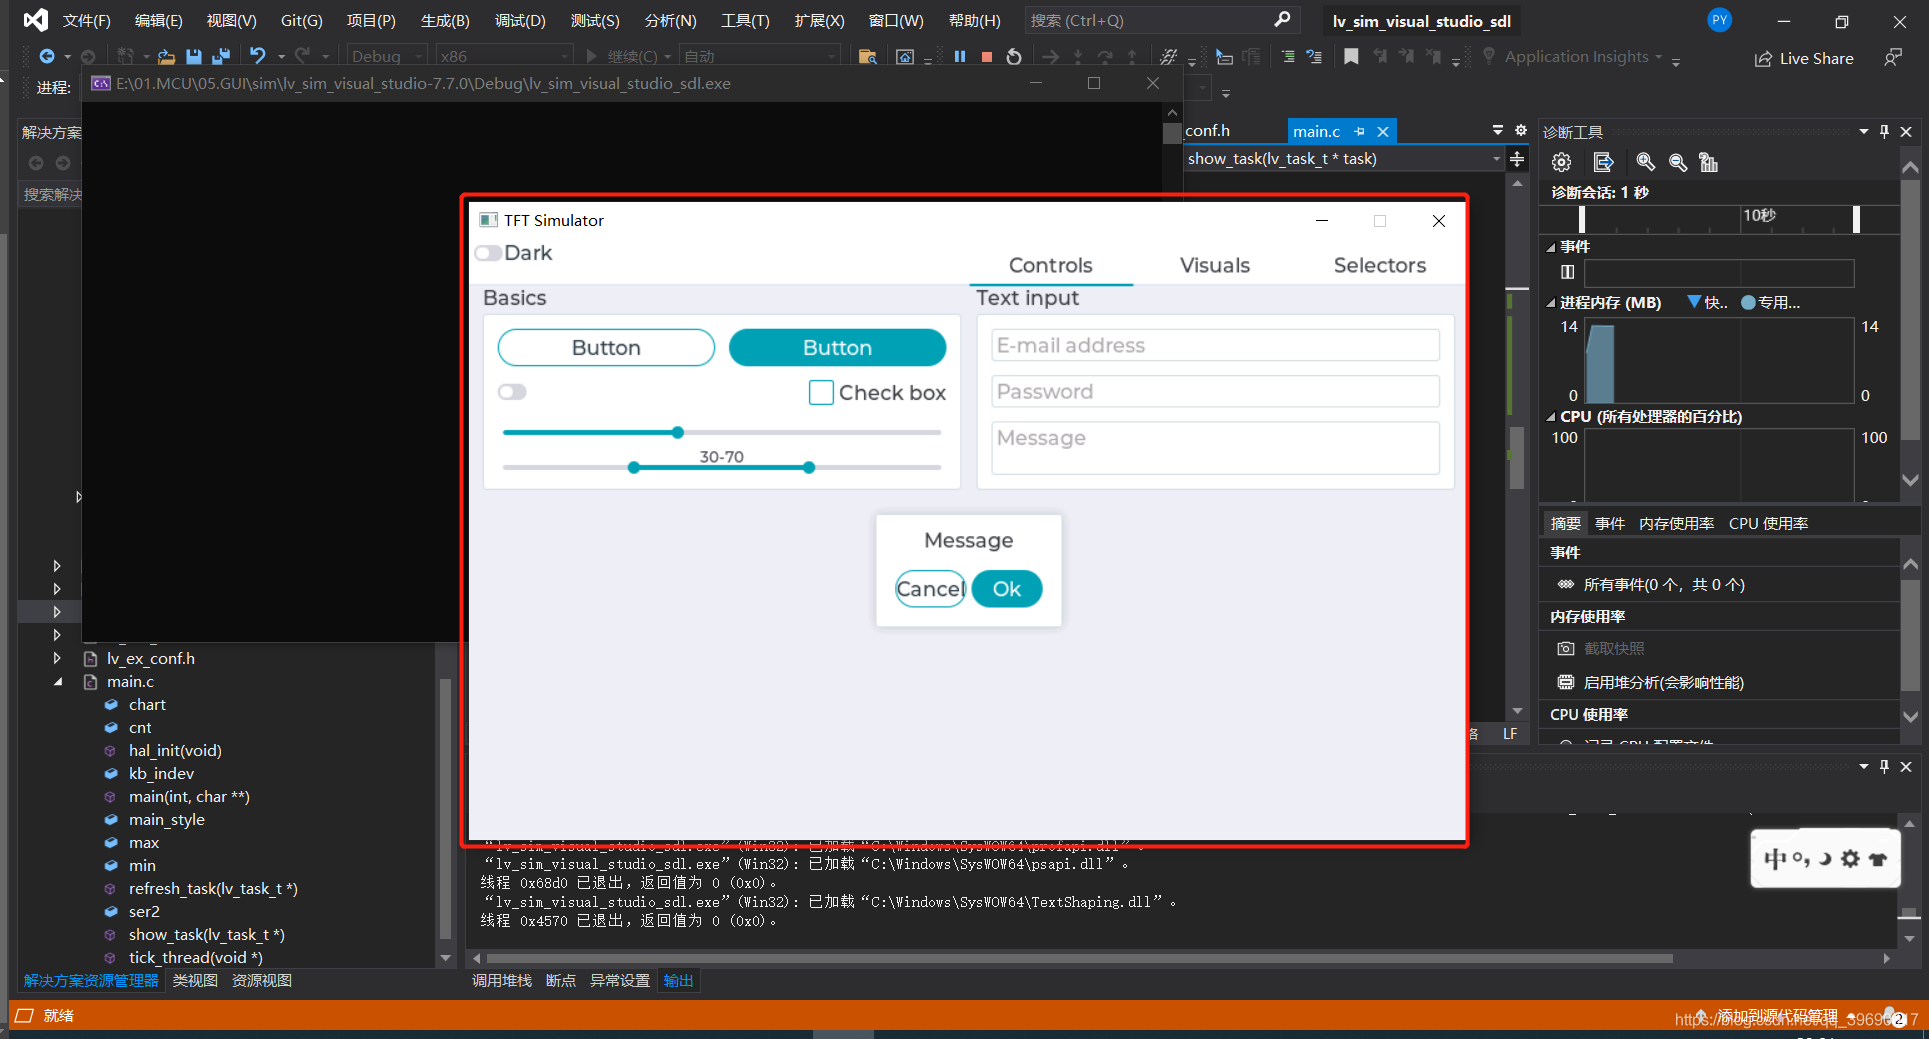
Task: Zoom in on the diagnostic timeline
Action: coord(1645,162)
